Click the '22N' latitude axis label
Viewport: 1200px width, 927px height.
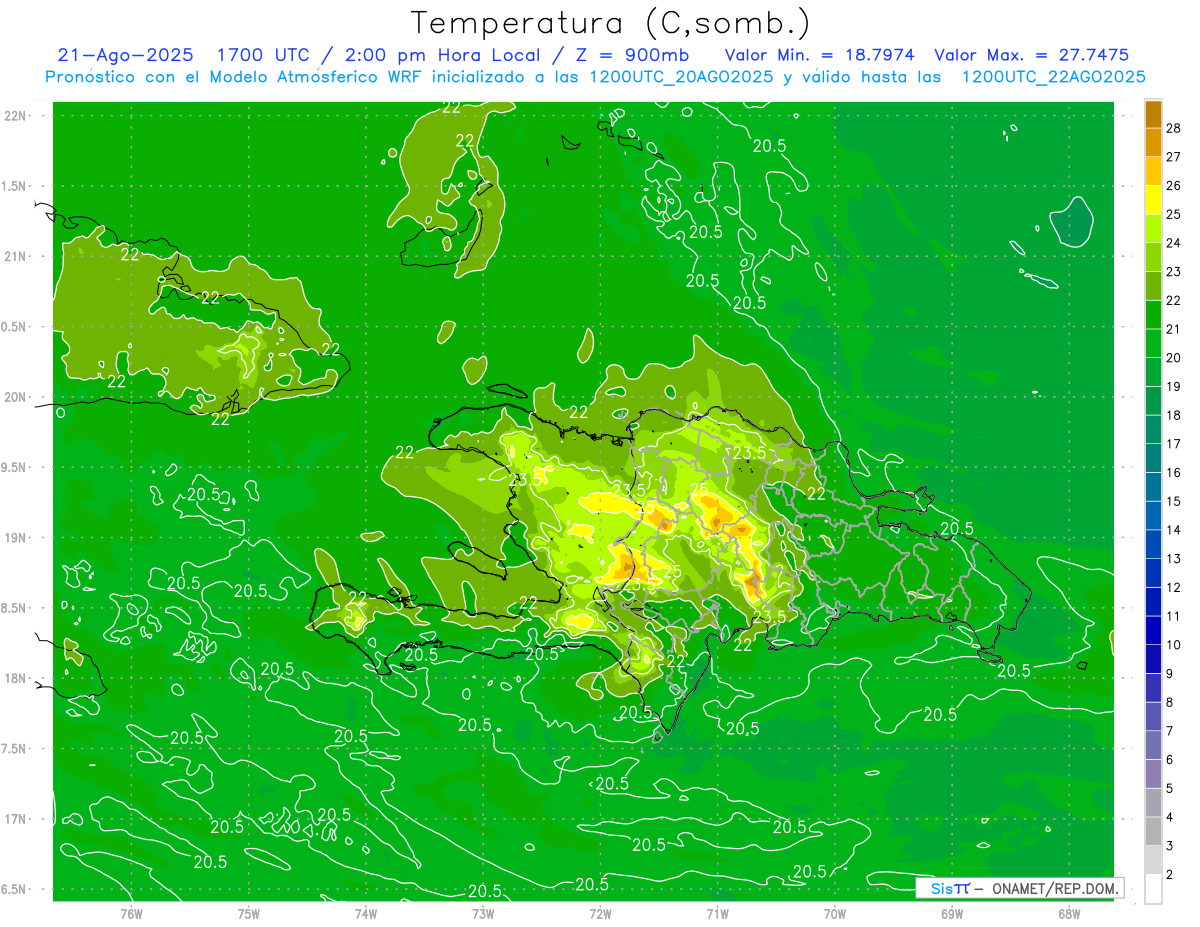click(14, 116)
